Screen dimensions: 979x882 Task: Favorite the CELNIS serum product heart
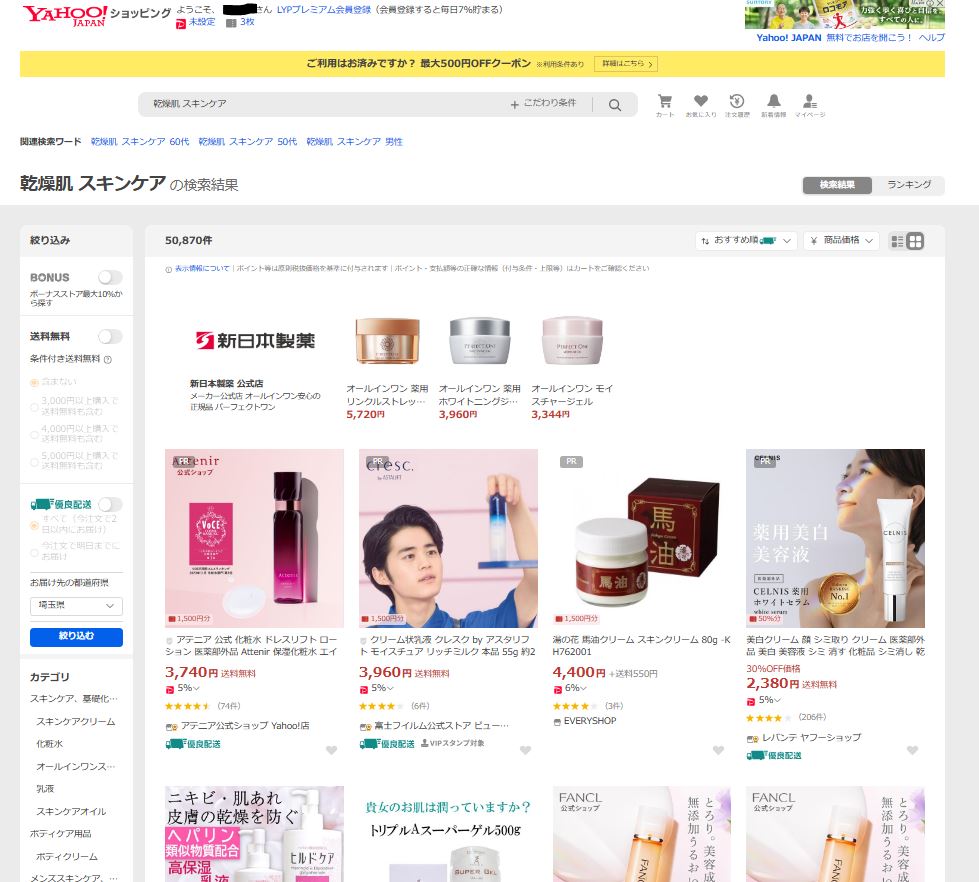[913, 750]
